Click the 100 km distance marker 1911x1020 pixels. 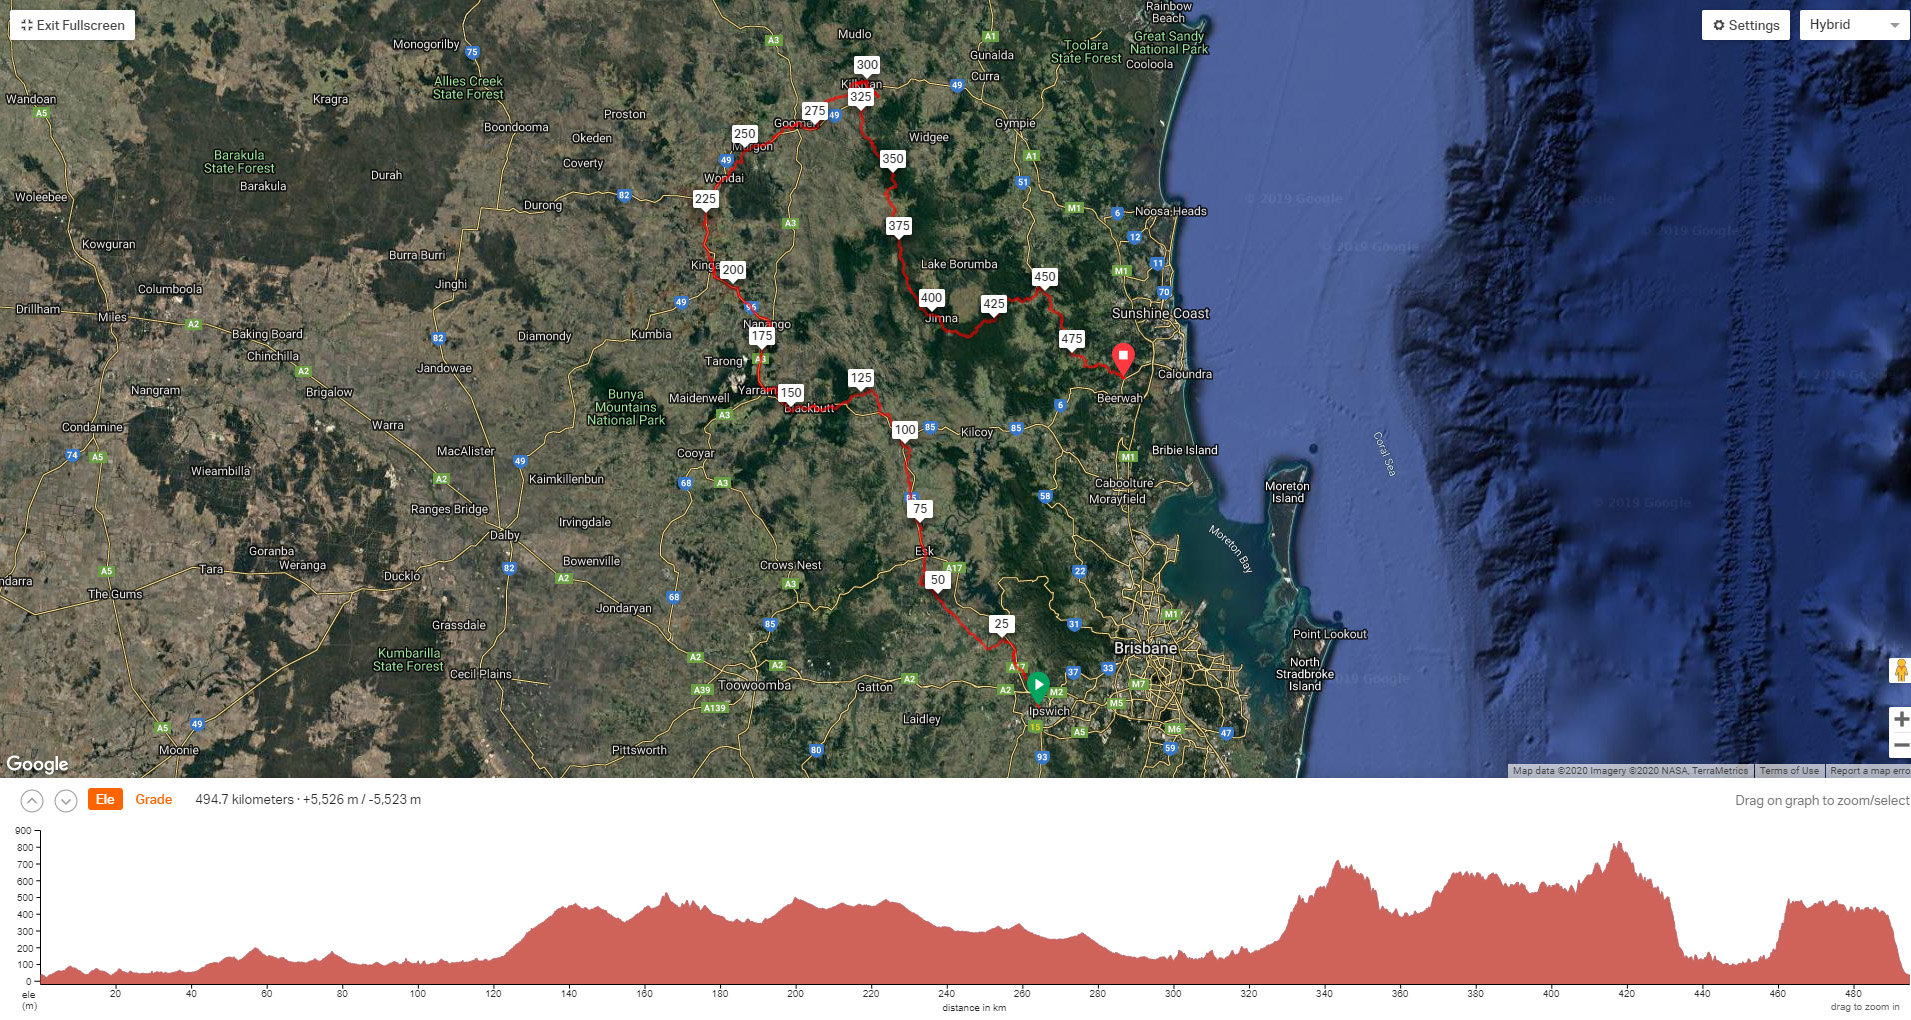(x=905, y=430)
